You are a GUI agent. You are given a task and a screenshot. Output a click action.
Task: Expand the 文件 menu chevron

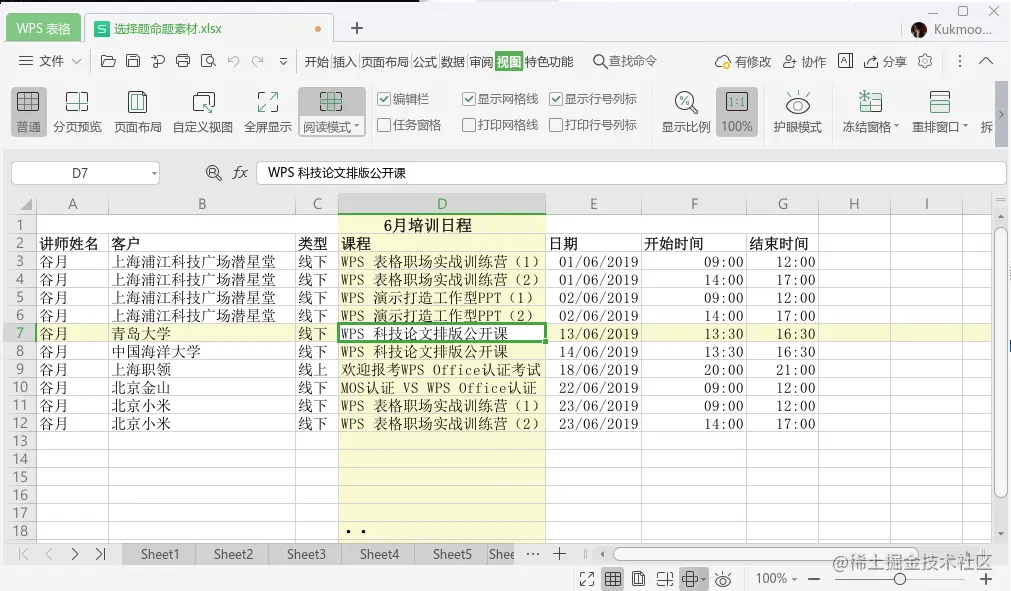76,61
